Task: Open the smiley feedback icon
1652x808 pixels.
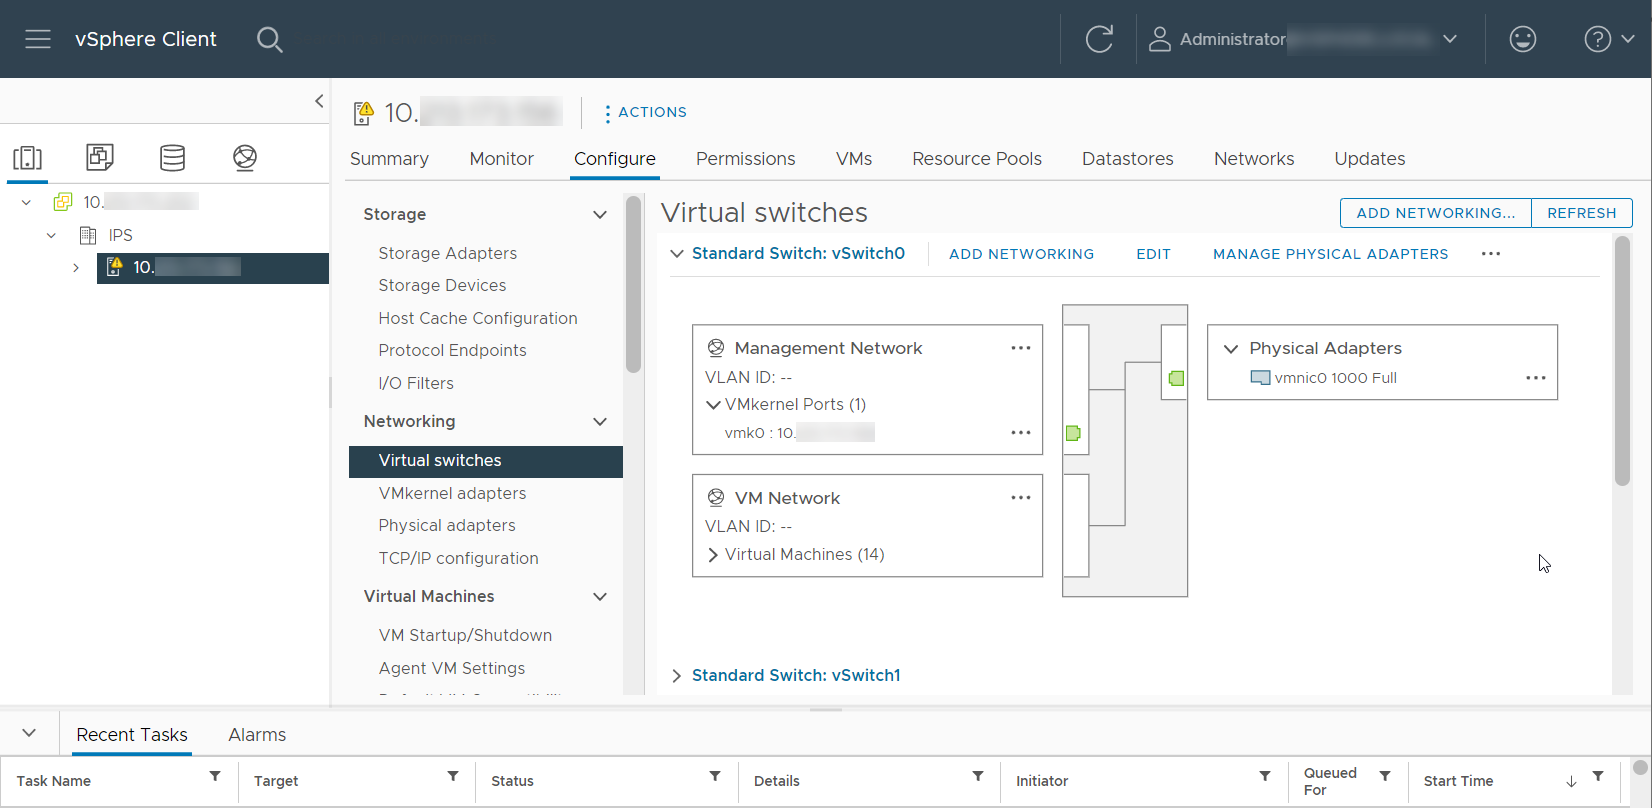Action: [1523, 39]
